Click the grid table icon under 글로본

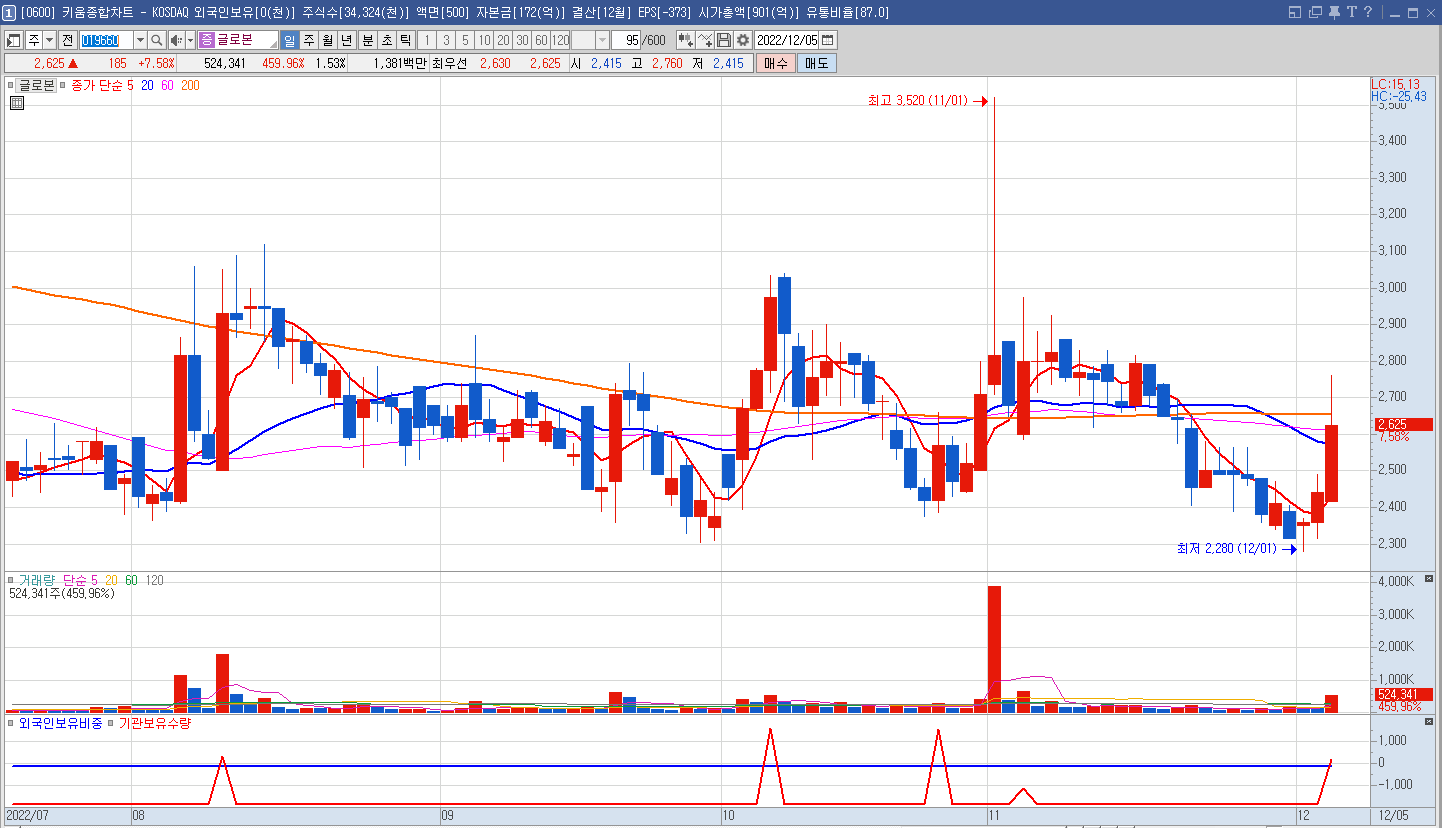coord(15,102)
